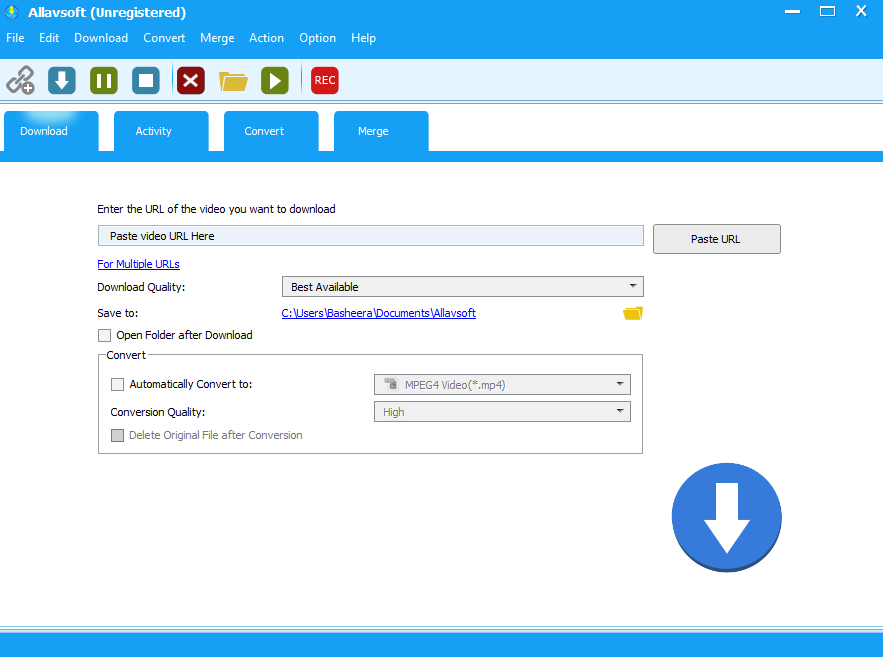Play the file using the green play icon
The image size is (883, 657).
[275, 80]
